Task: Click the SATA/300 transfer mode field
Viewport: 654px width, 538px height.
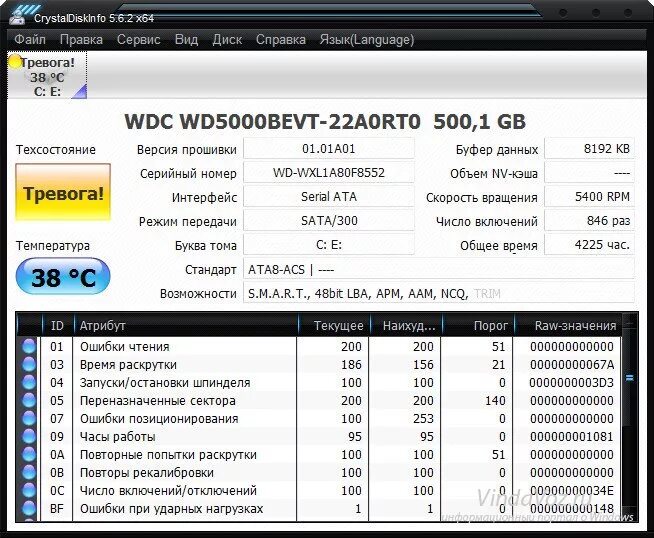Action: (329, 221)
